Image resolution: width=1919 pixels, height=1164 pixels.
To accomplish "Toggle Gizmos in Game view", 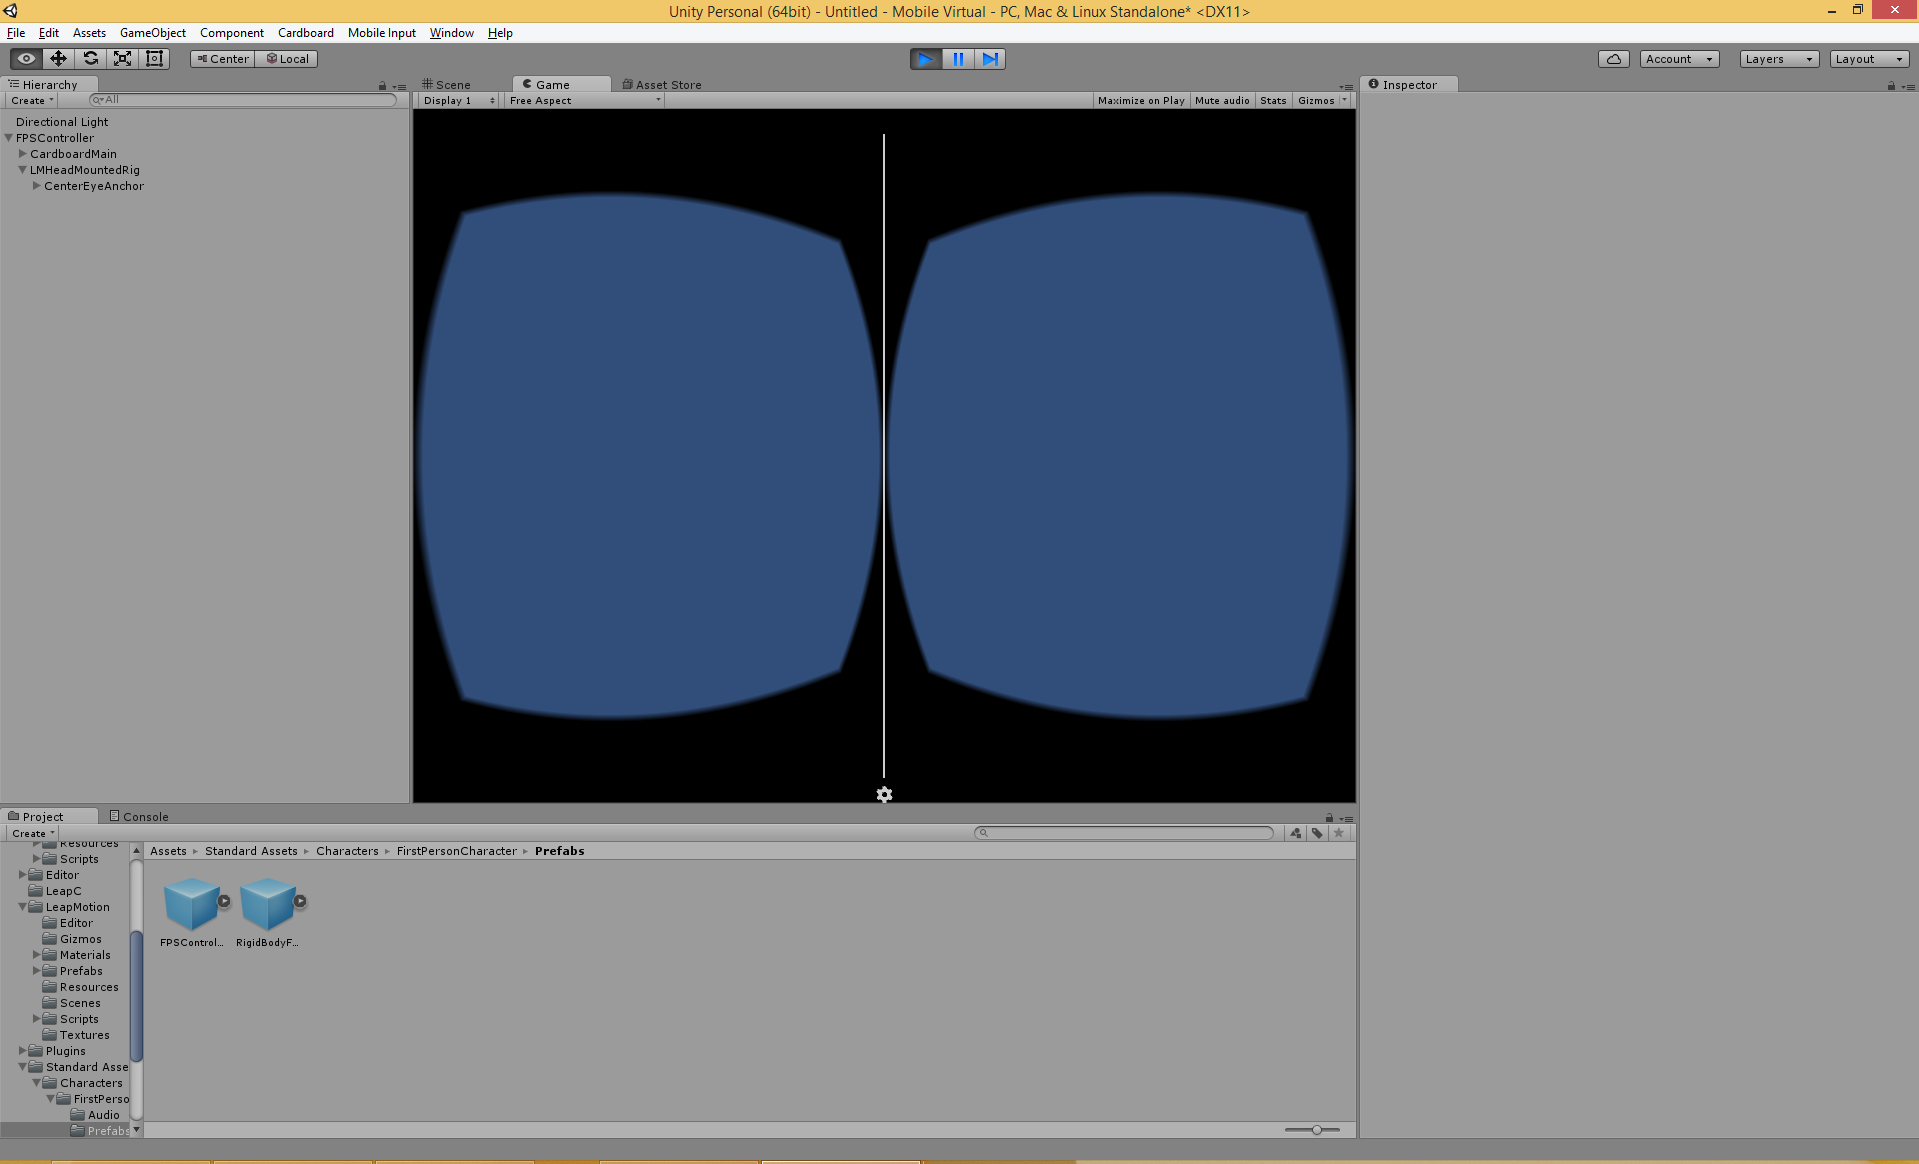I will pyautogui.click(x=1316, y=101).
